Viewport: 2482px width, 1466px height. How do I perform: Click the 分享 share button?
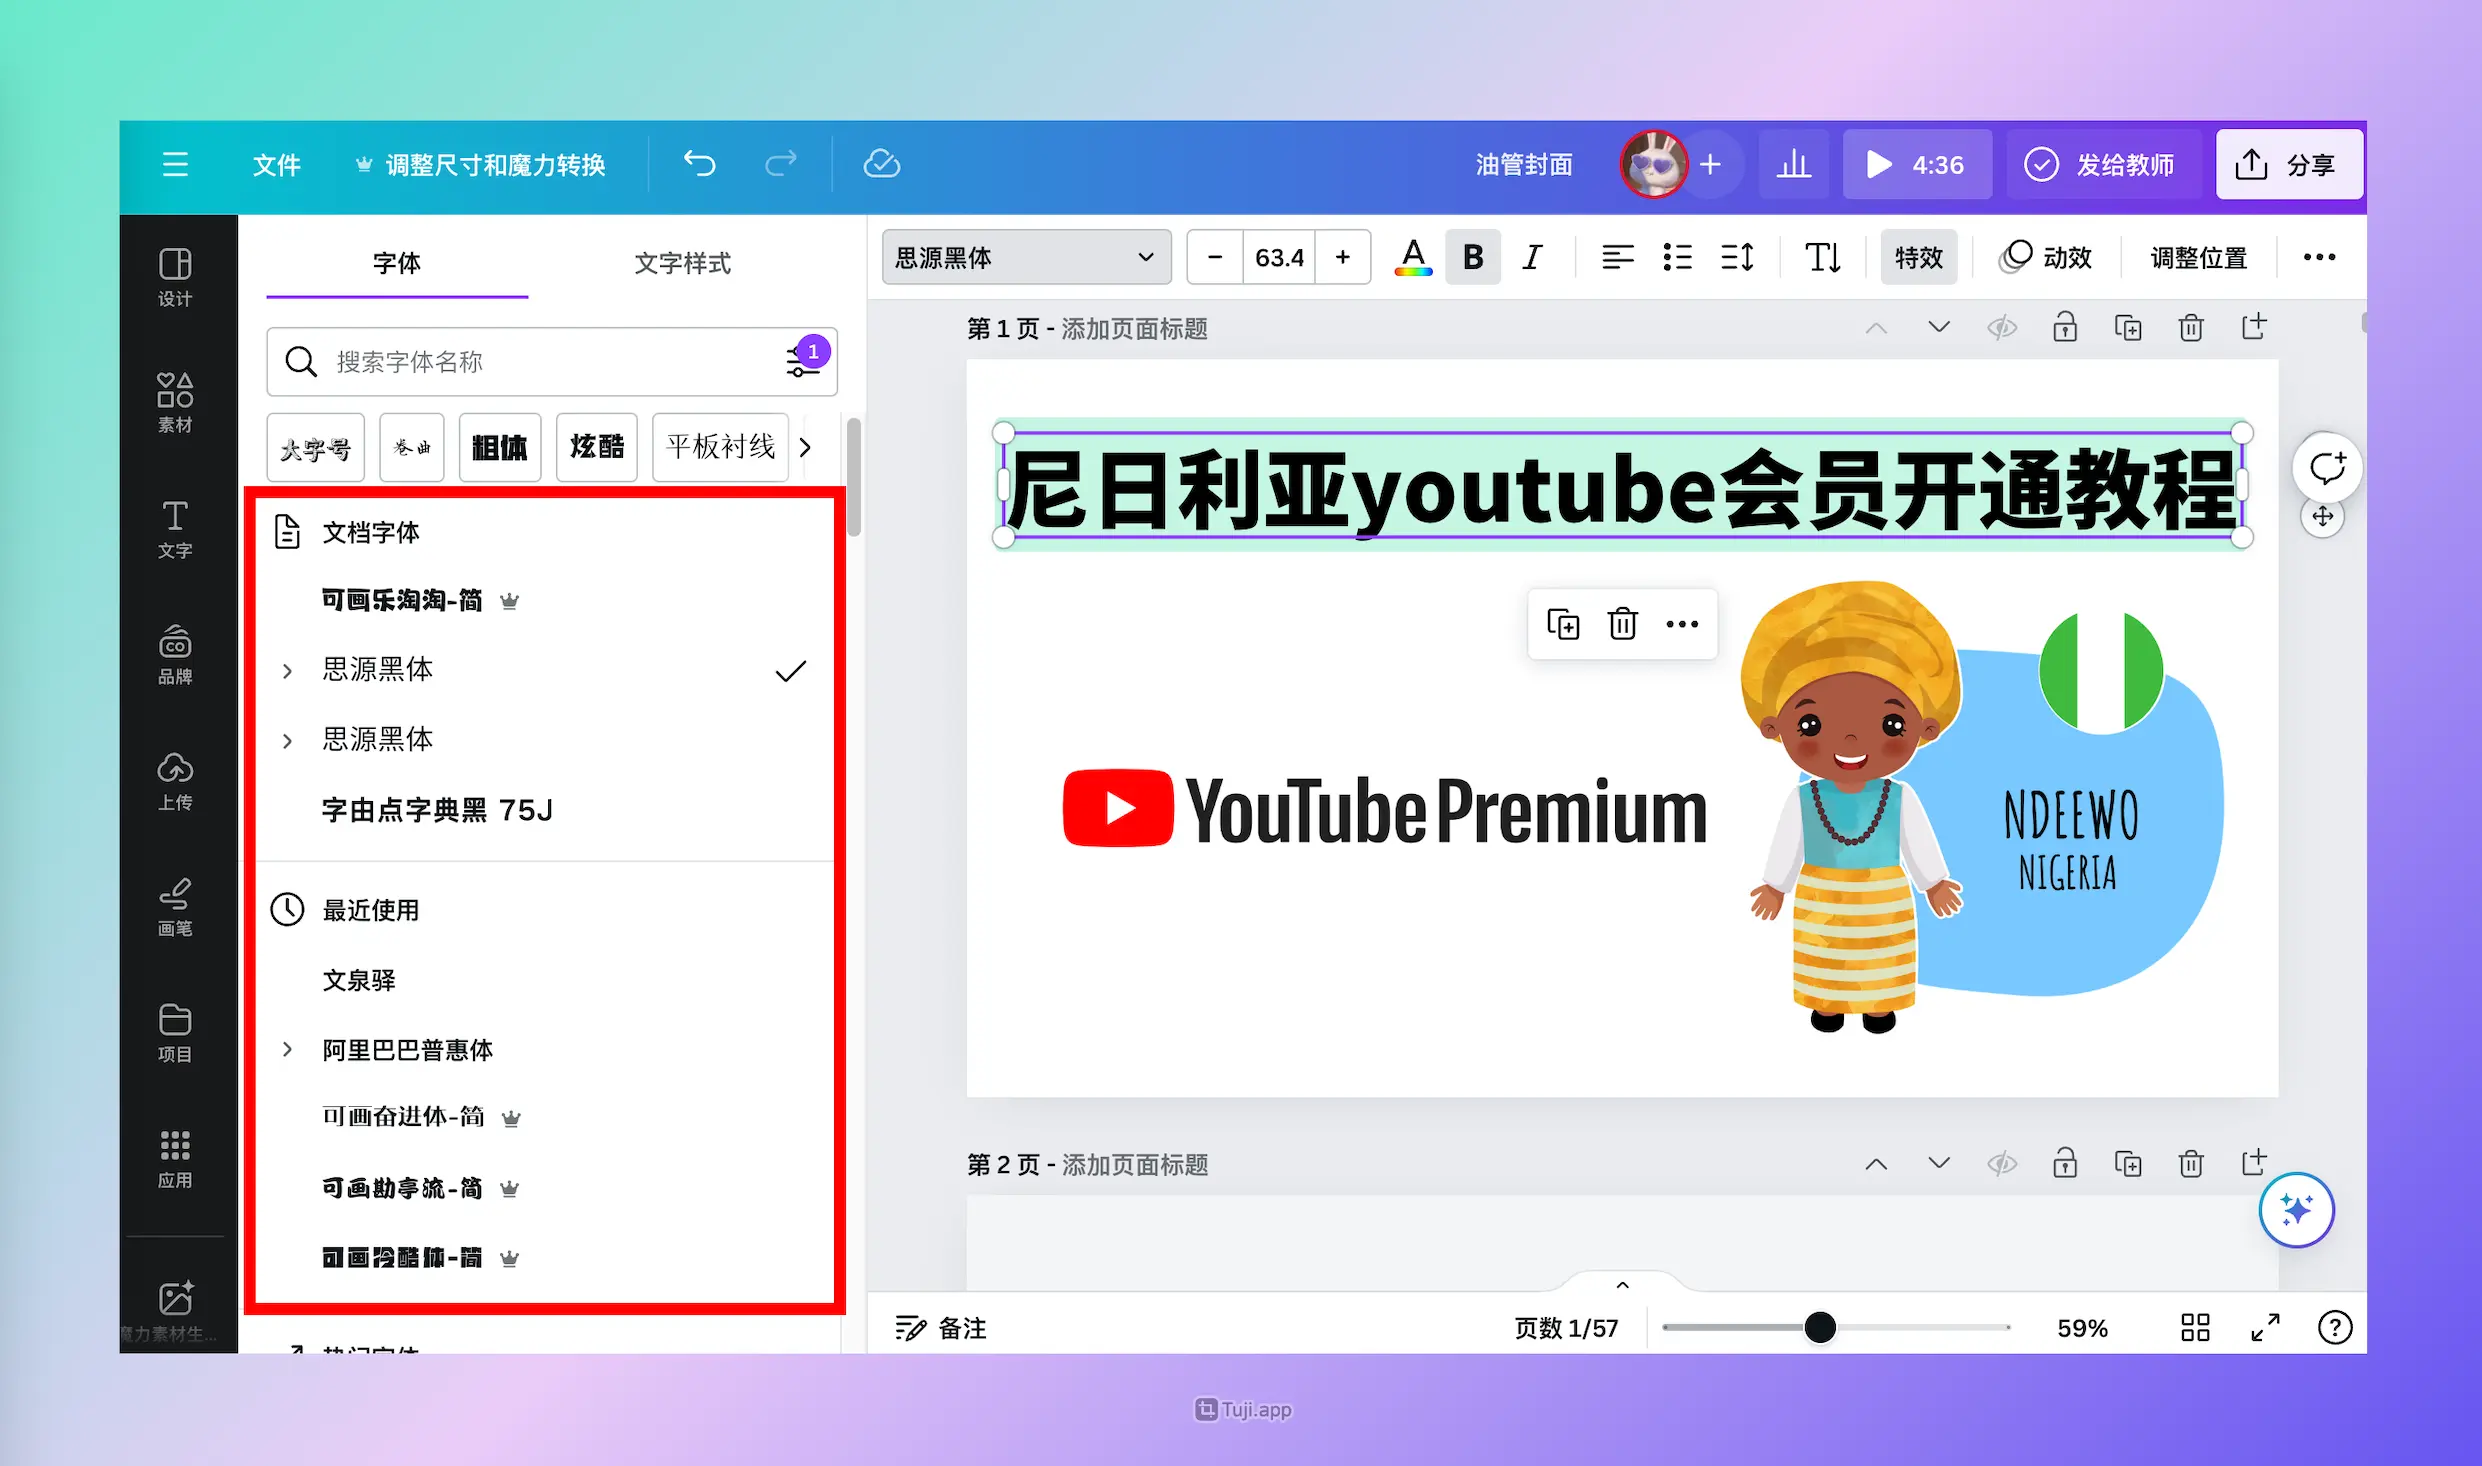tap(2289, 164)
